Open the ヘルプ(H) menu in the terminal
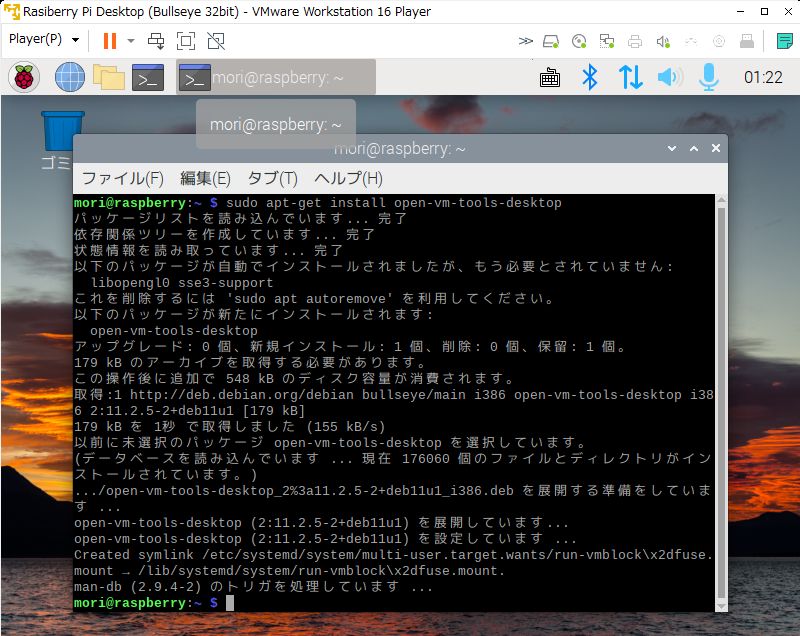The height and width of the screenshot is (636, 800). [x=348, y=179]
